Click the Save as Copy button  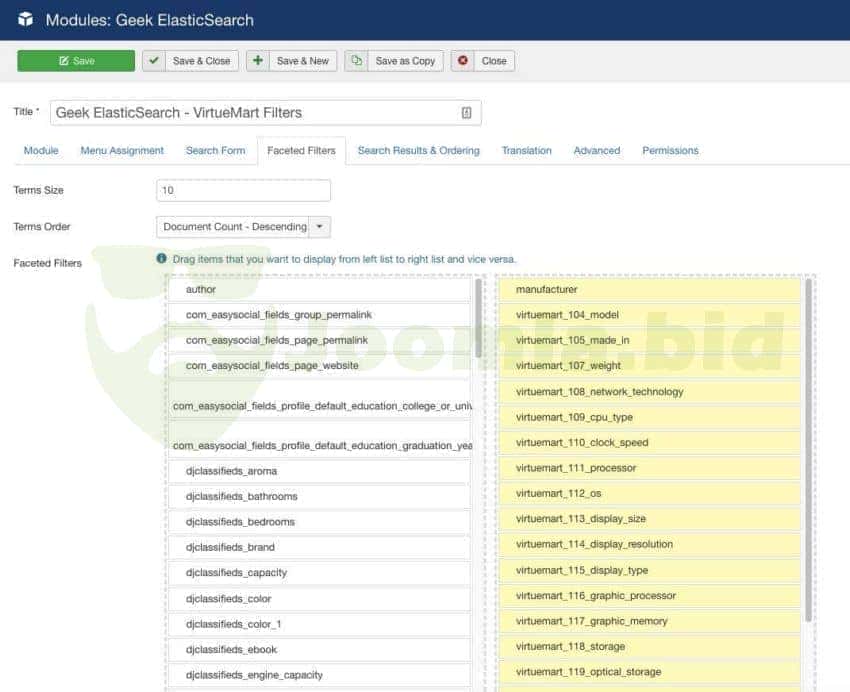pyautogui.click(x=394, y=61)
